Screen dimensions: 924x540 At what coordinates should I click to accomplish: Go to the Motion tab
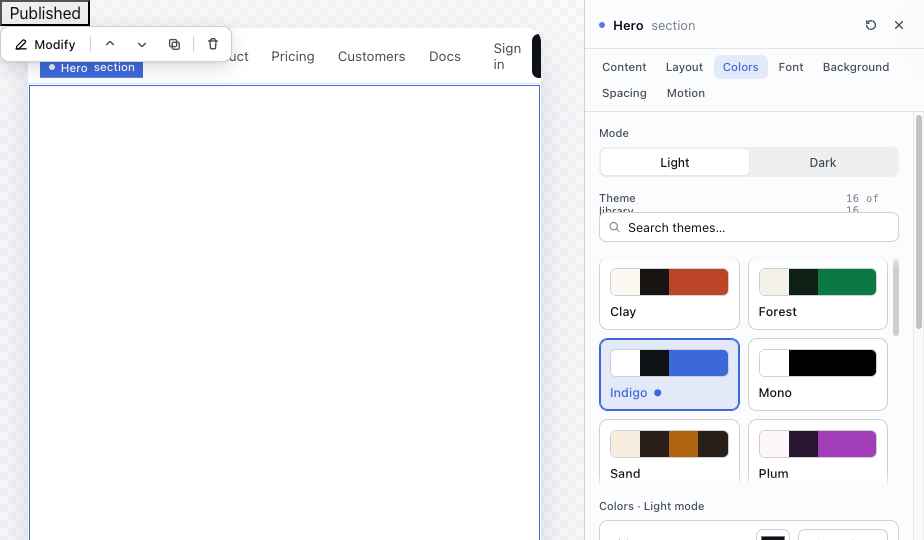685,93
